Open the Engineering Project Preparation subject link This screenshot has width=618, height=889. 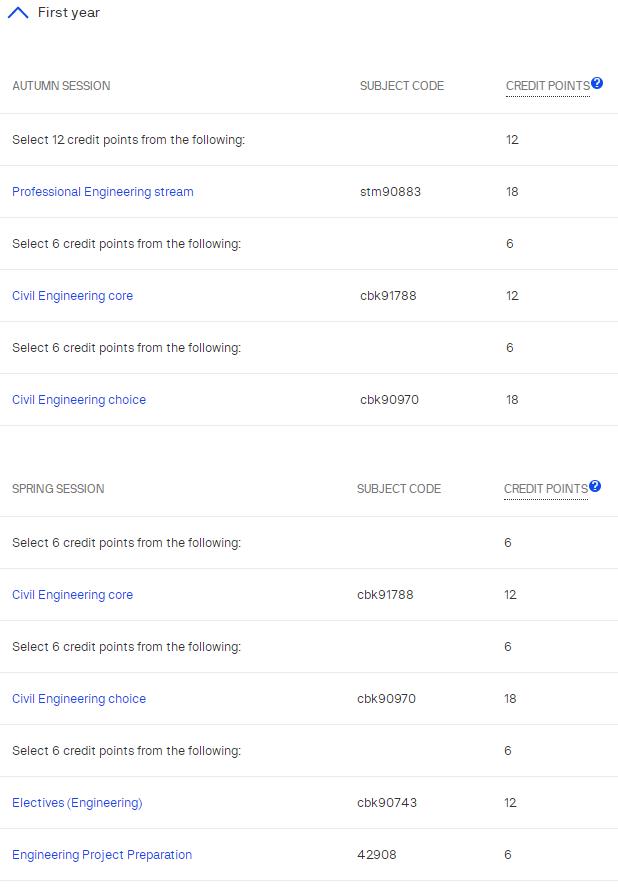102,855
